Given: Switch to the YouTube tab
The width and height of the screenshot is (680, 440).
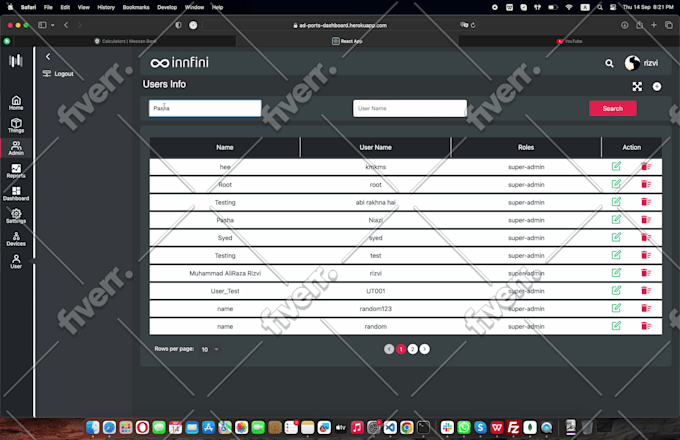Looking at the screenshot, I should (569, 41).
